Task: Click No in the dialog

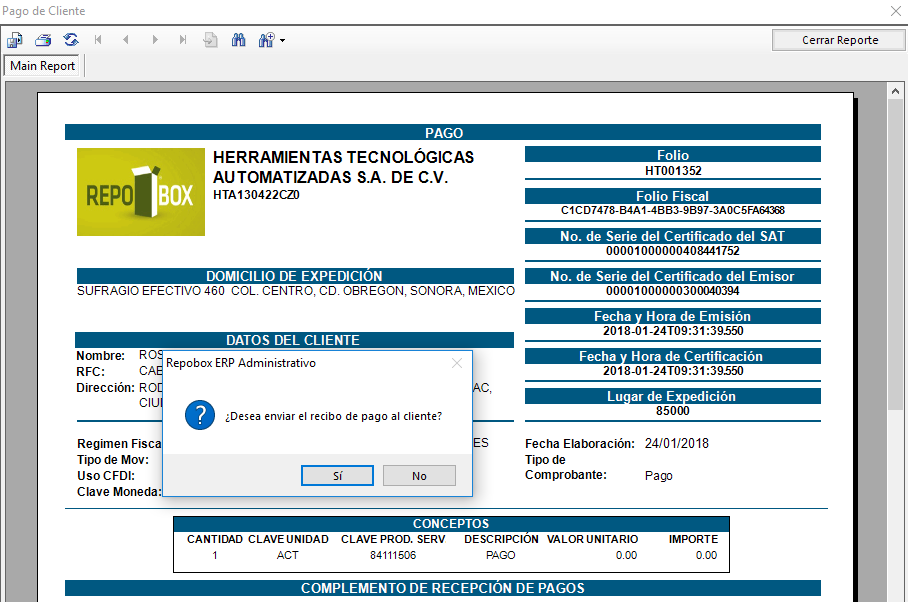Action: 419,476
